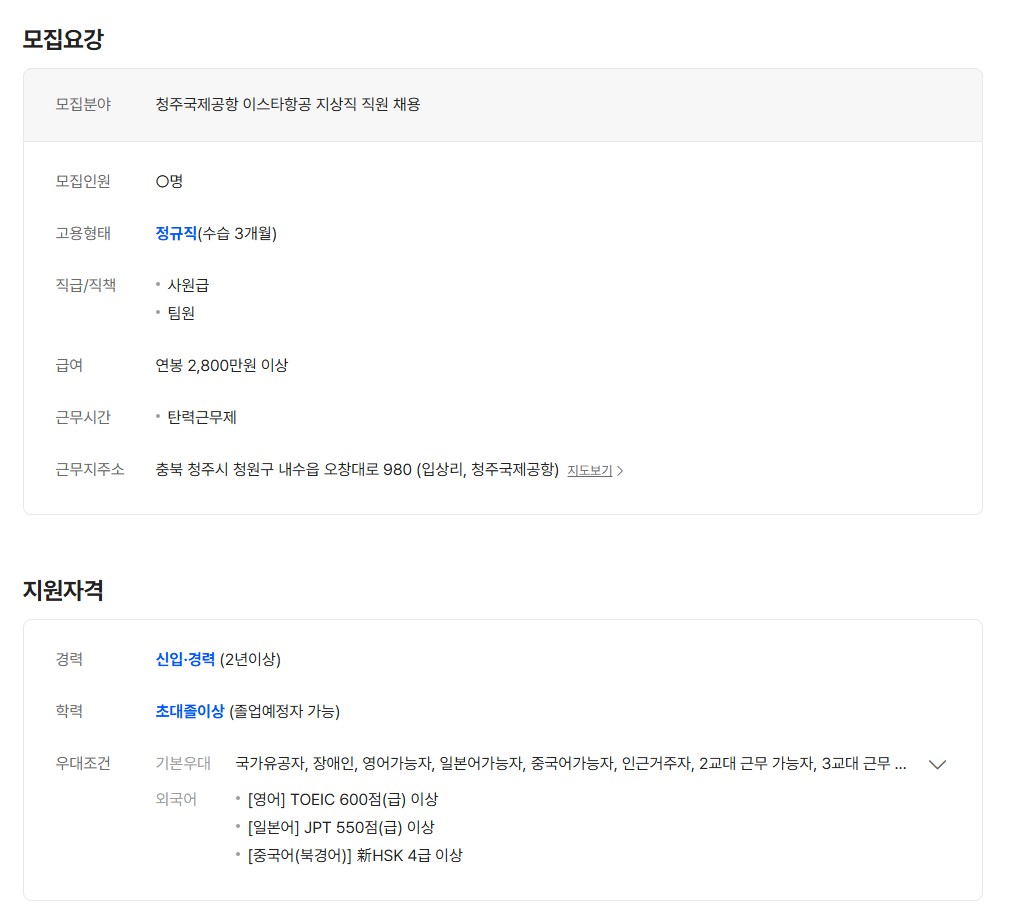The height and width of the screenshot is (920, 1014).
Task: Click the 외국어 sub-label
Action: coord(176,799)
